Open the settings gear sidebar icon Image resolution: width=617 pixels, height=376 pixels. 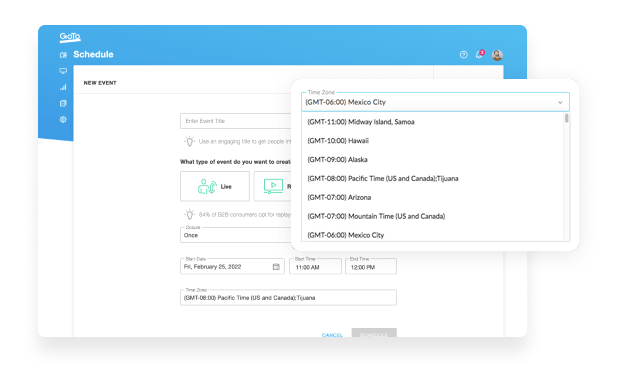(x=63, y=119)
